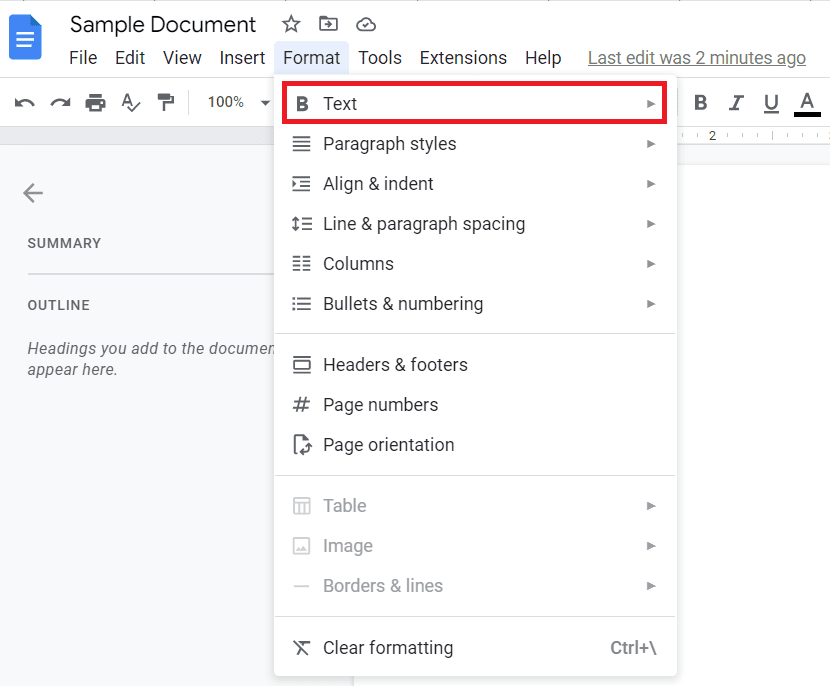Viewport: 830px width, 686px height.
Task: Click the Redo icon
Action: (58, 102)
